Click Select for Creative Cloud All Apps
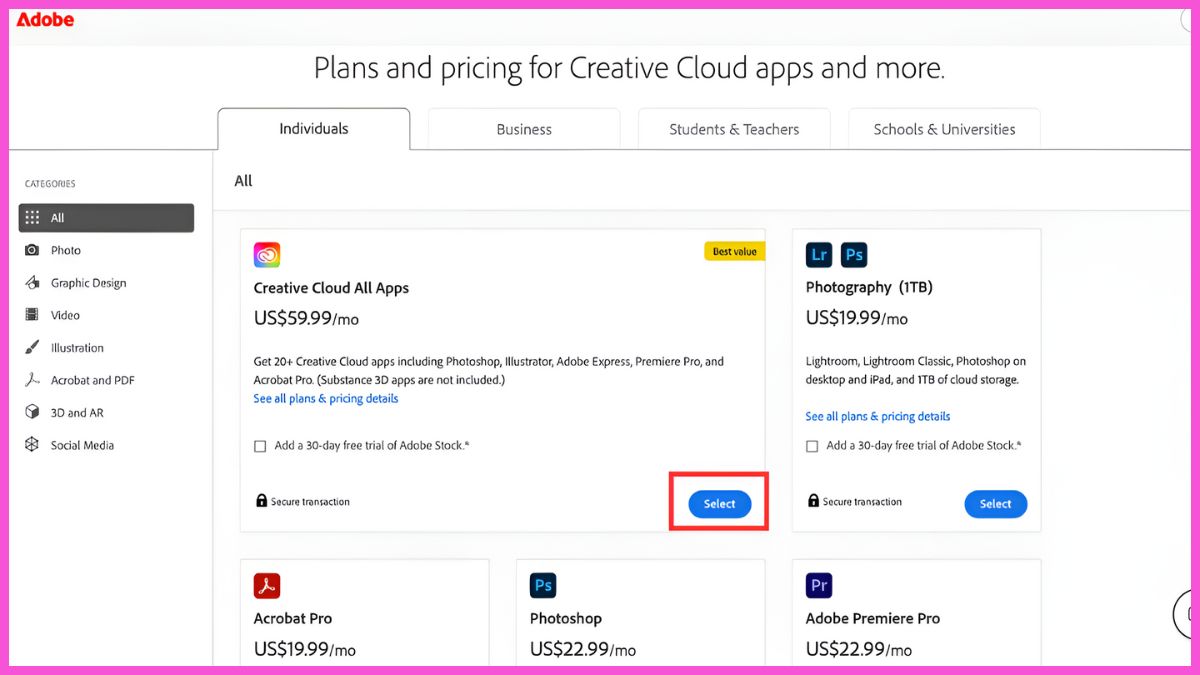 (719, 504)
